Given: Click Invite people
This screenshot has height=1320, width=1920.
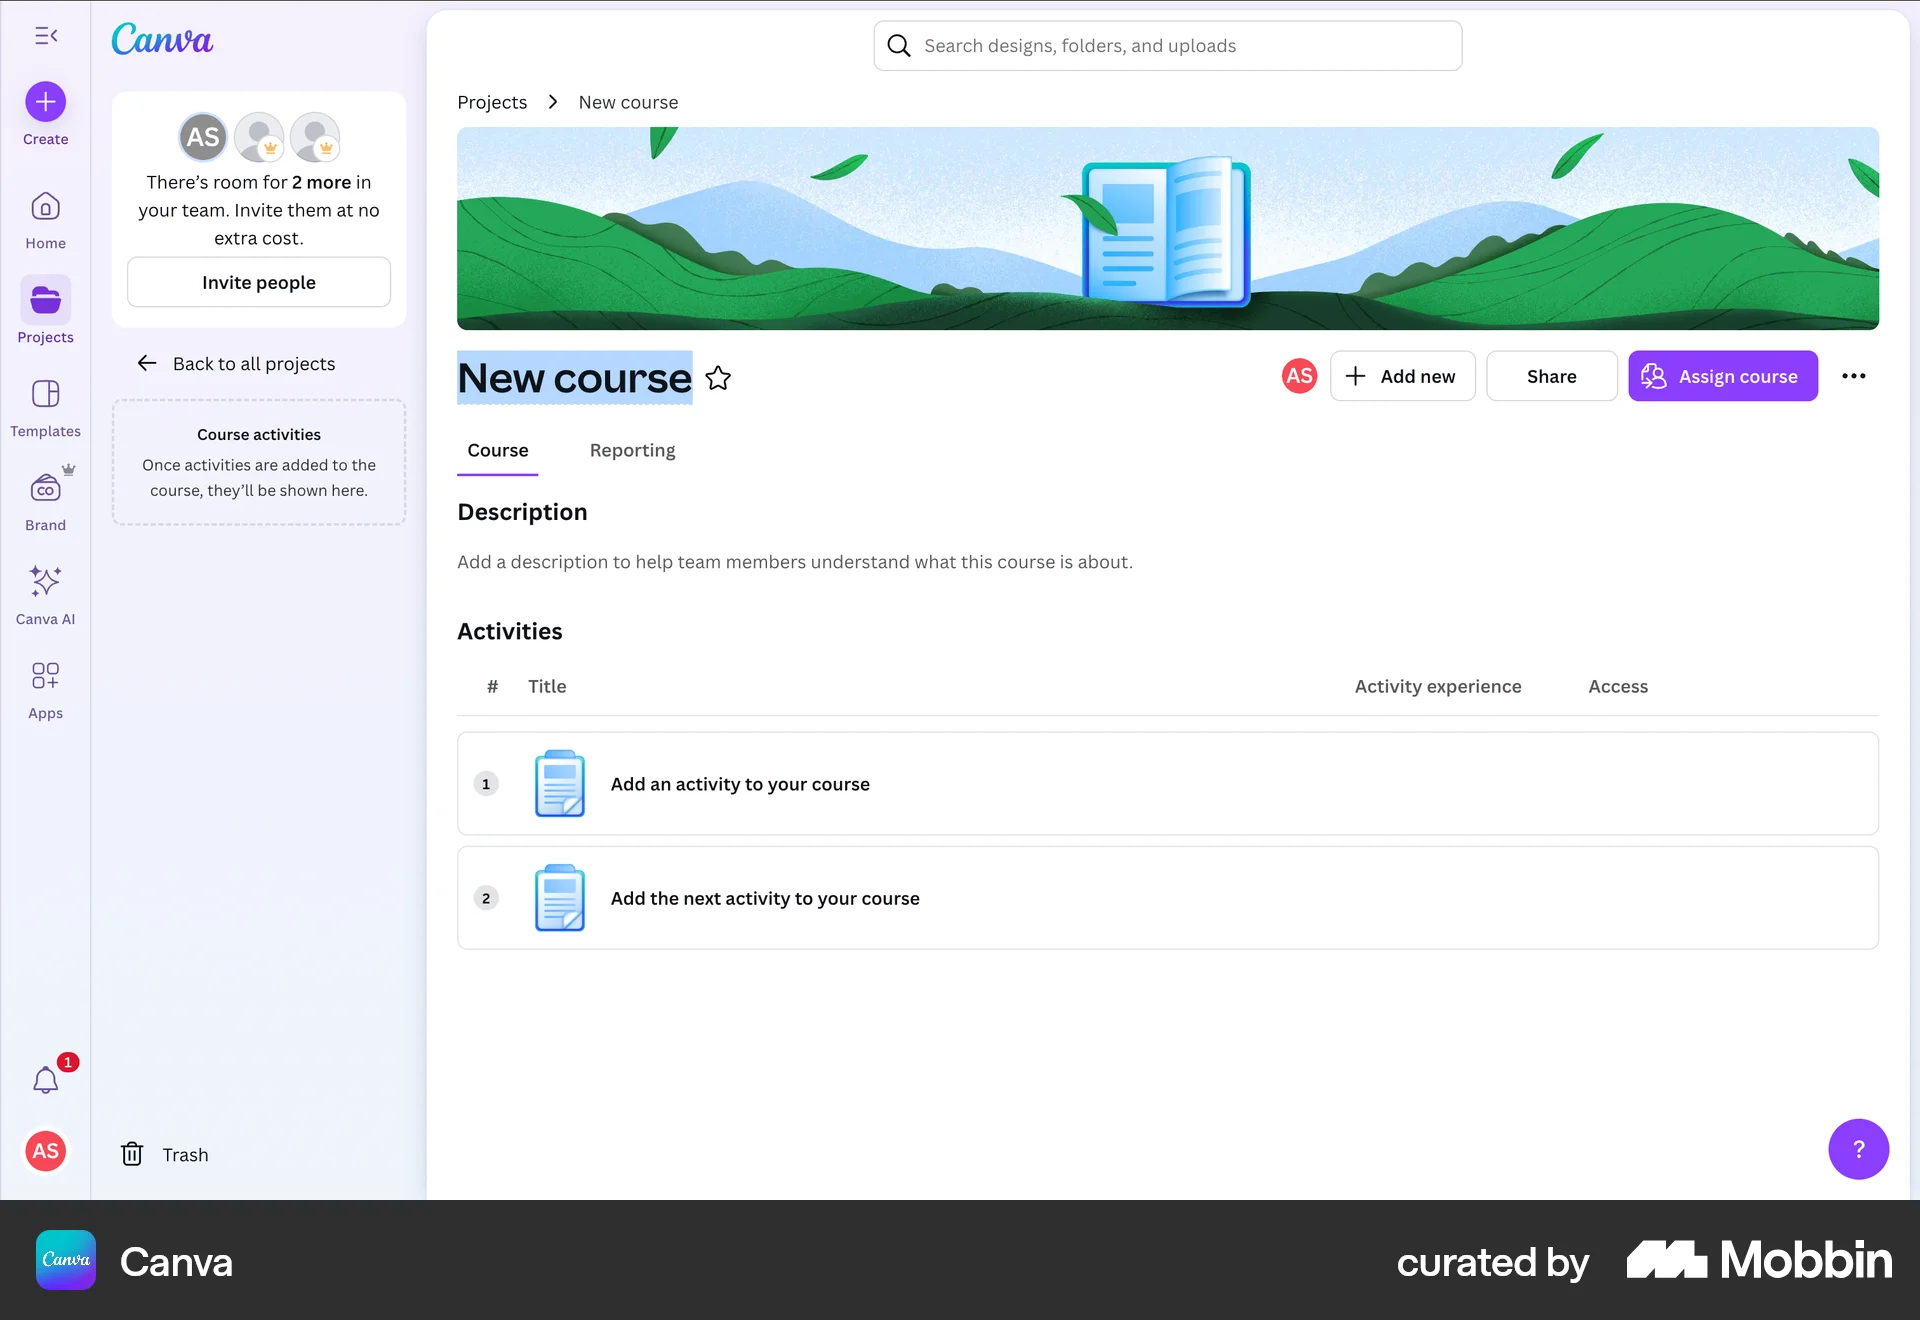Looking at the screenshot, I should pos(258,282).
